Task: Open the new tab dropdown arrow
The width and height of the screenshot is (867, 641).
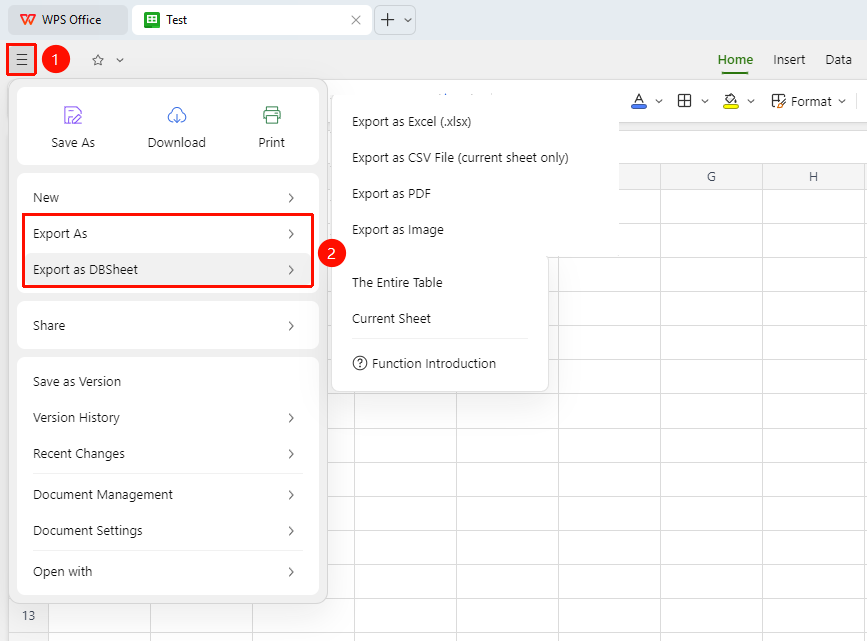Action: coord(408,20)
